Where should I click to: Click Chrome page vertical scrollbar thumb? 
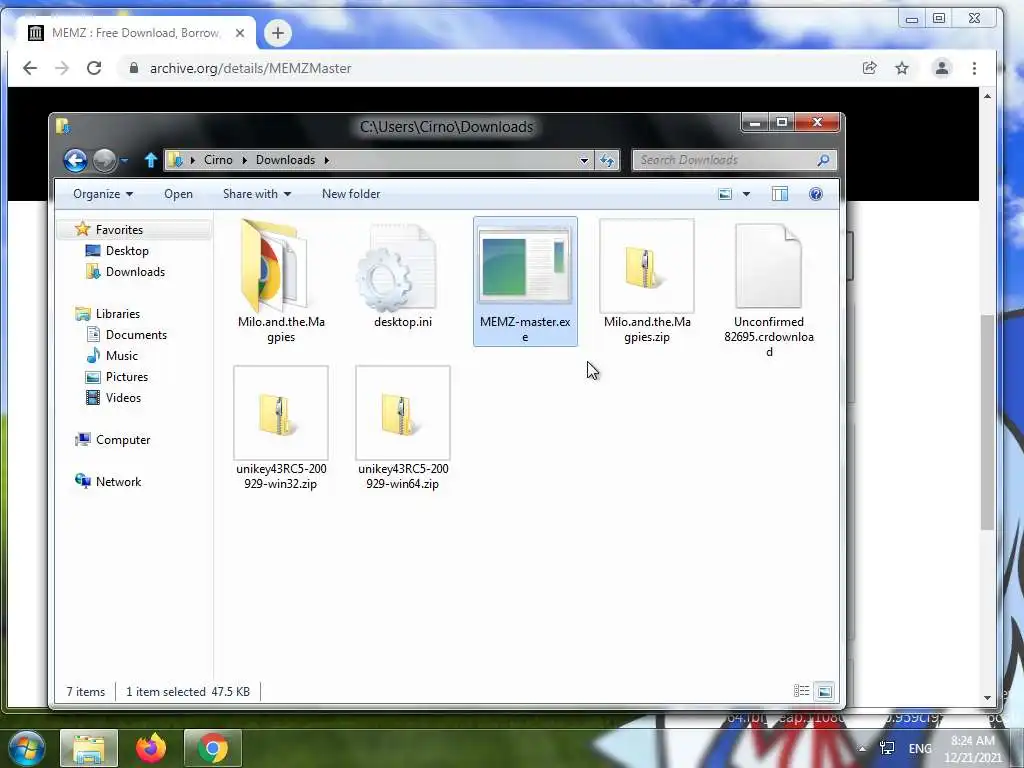(987, 421)
